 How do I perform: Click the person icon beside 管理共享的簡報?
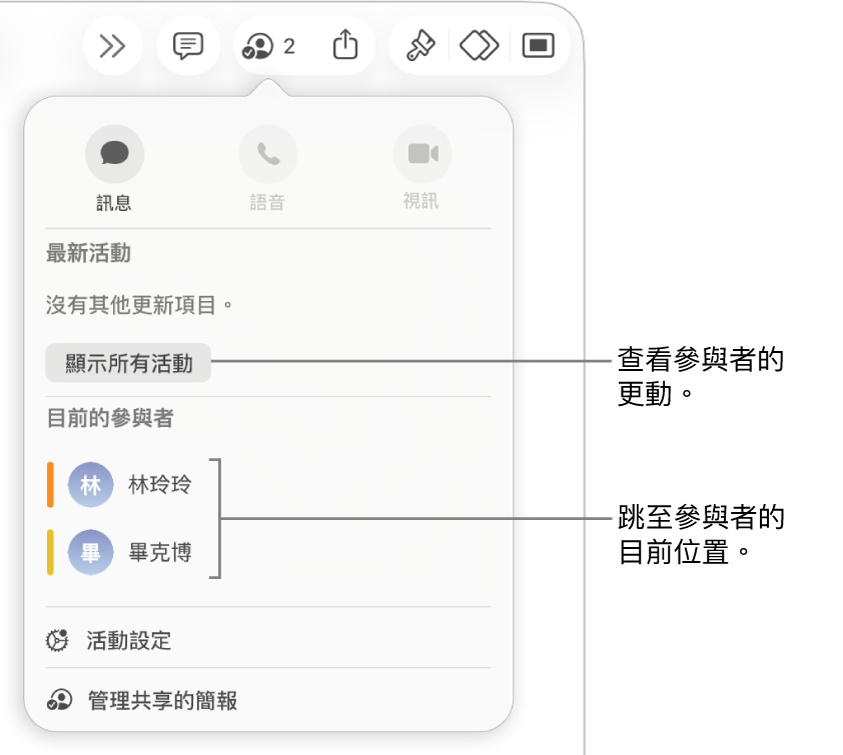56,701
